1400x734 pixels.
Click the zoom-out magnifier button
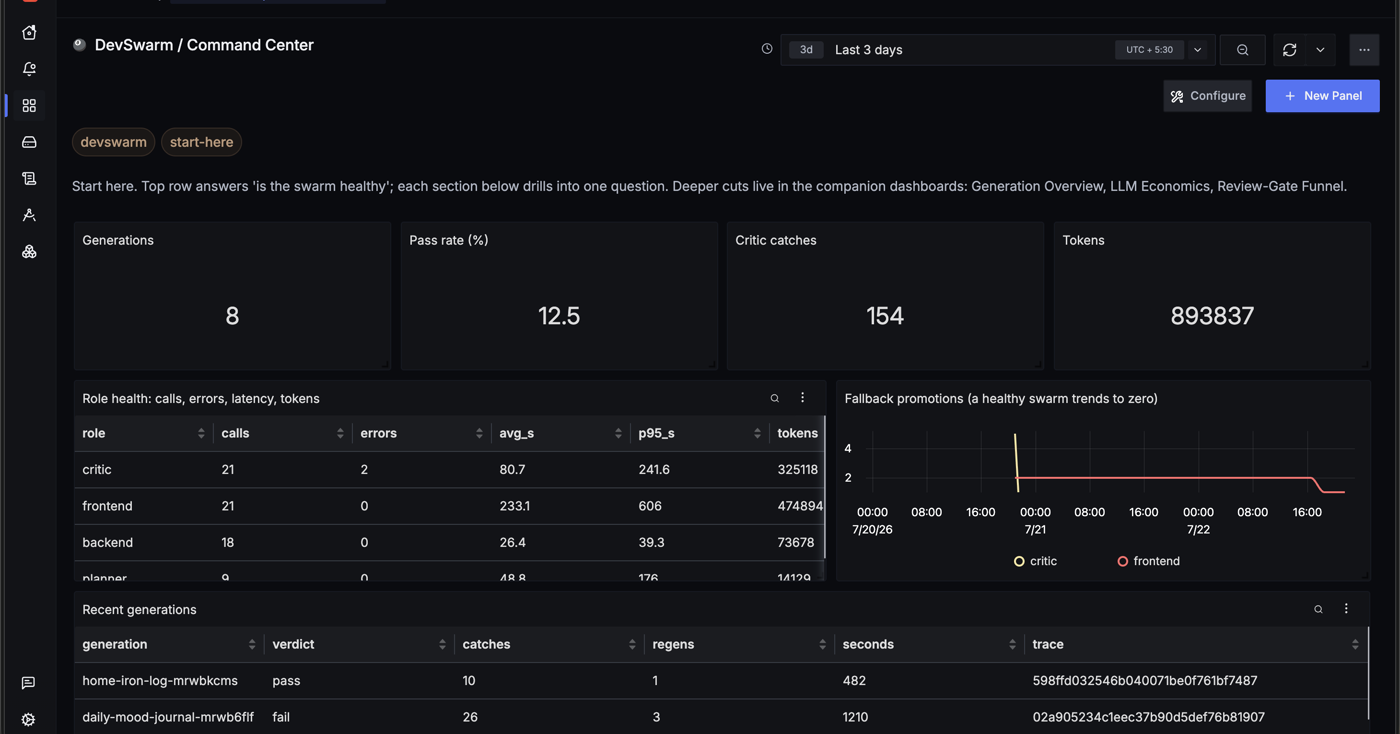tap(1243, 50)
